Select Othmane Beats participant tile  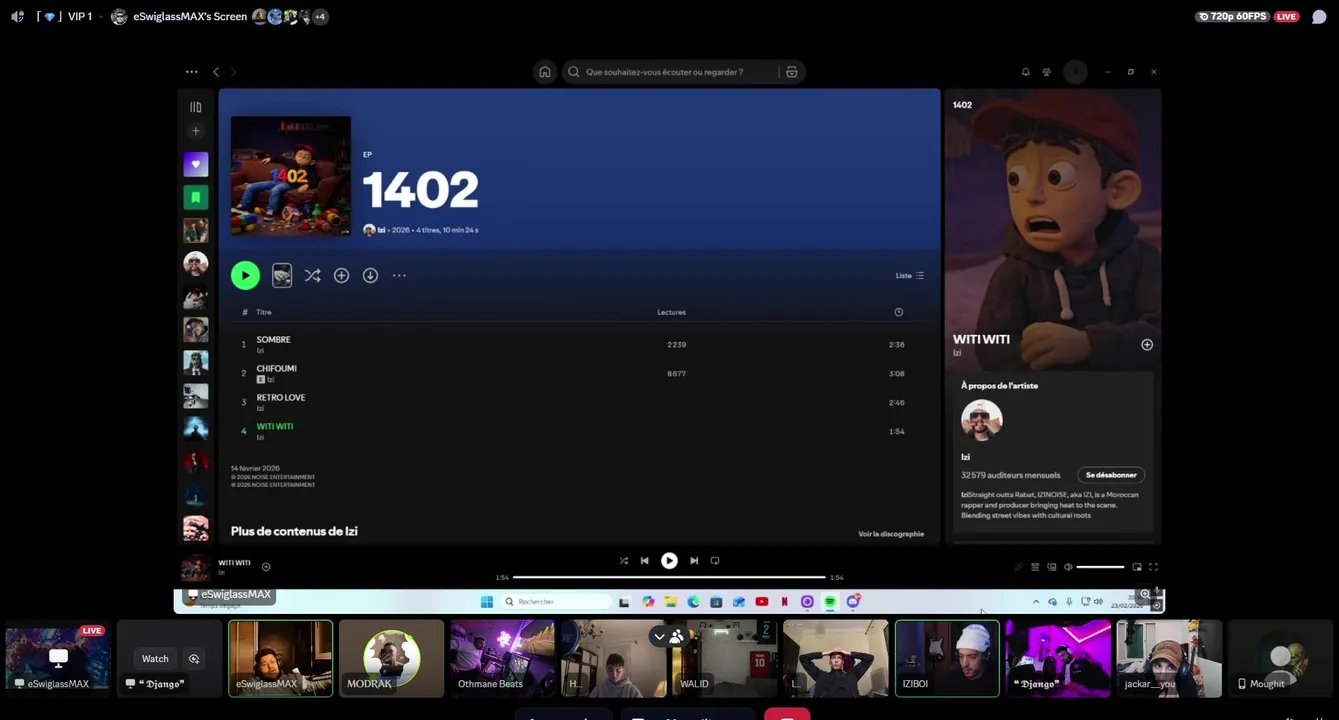[x=502, y=658]
